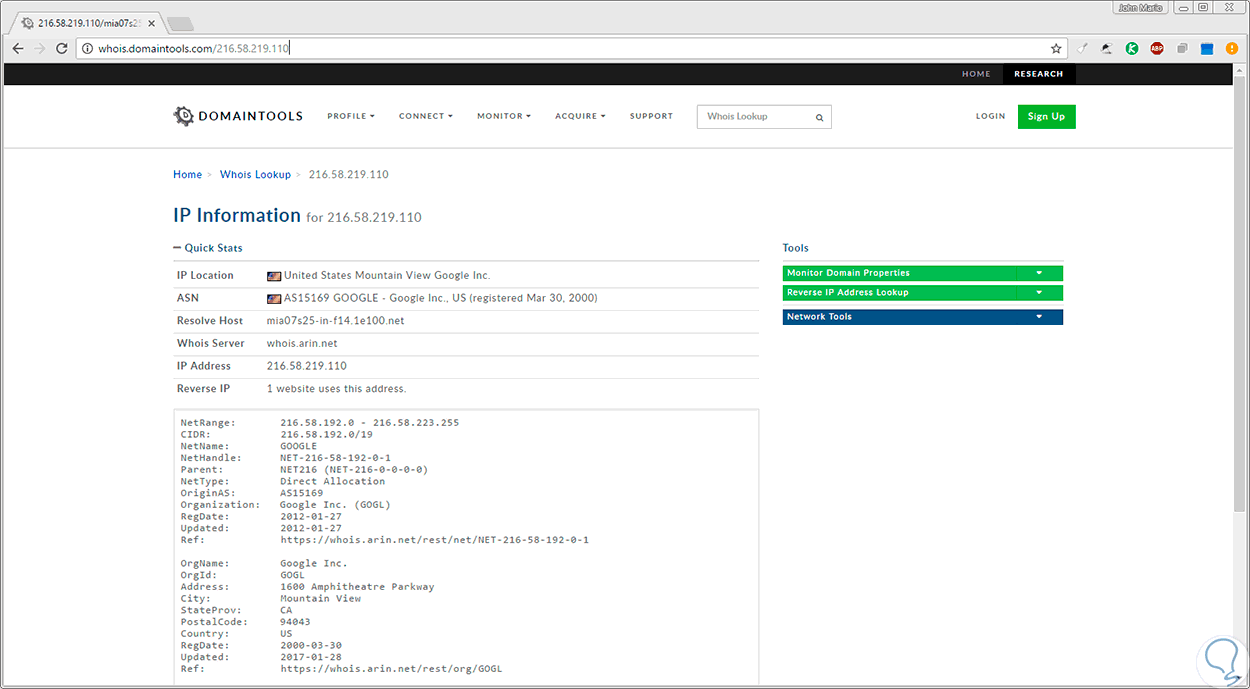Screen dimensions: 1250x689
Task: Click the whois.arin.net server value
Action: [303, 343]
